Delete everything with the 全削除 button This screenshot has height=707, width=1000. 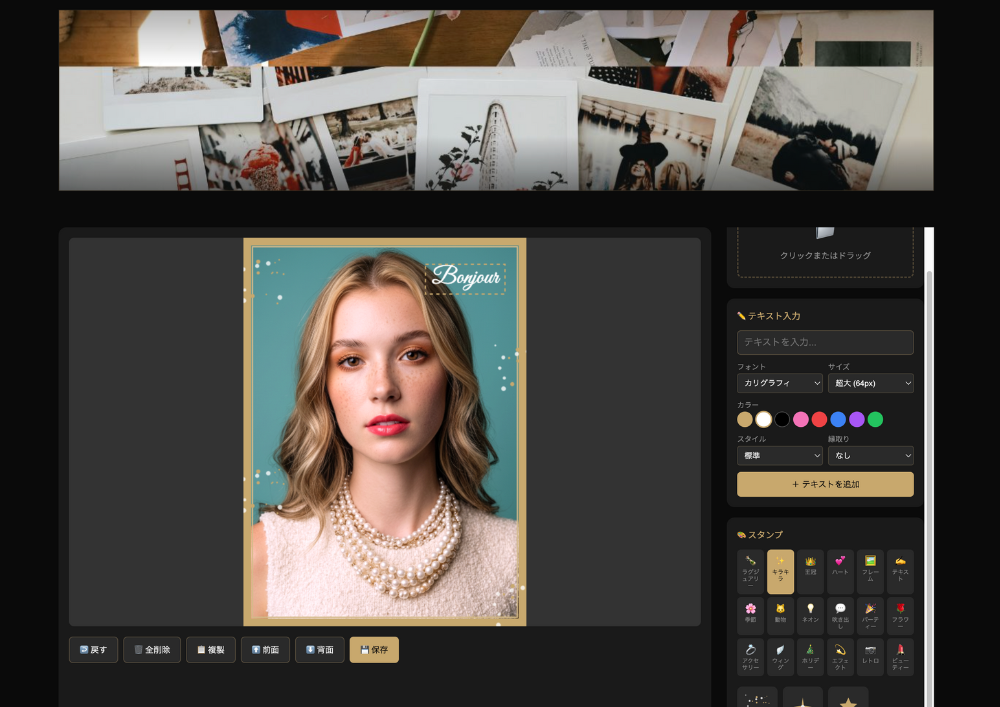(x=152, y=650)
